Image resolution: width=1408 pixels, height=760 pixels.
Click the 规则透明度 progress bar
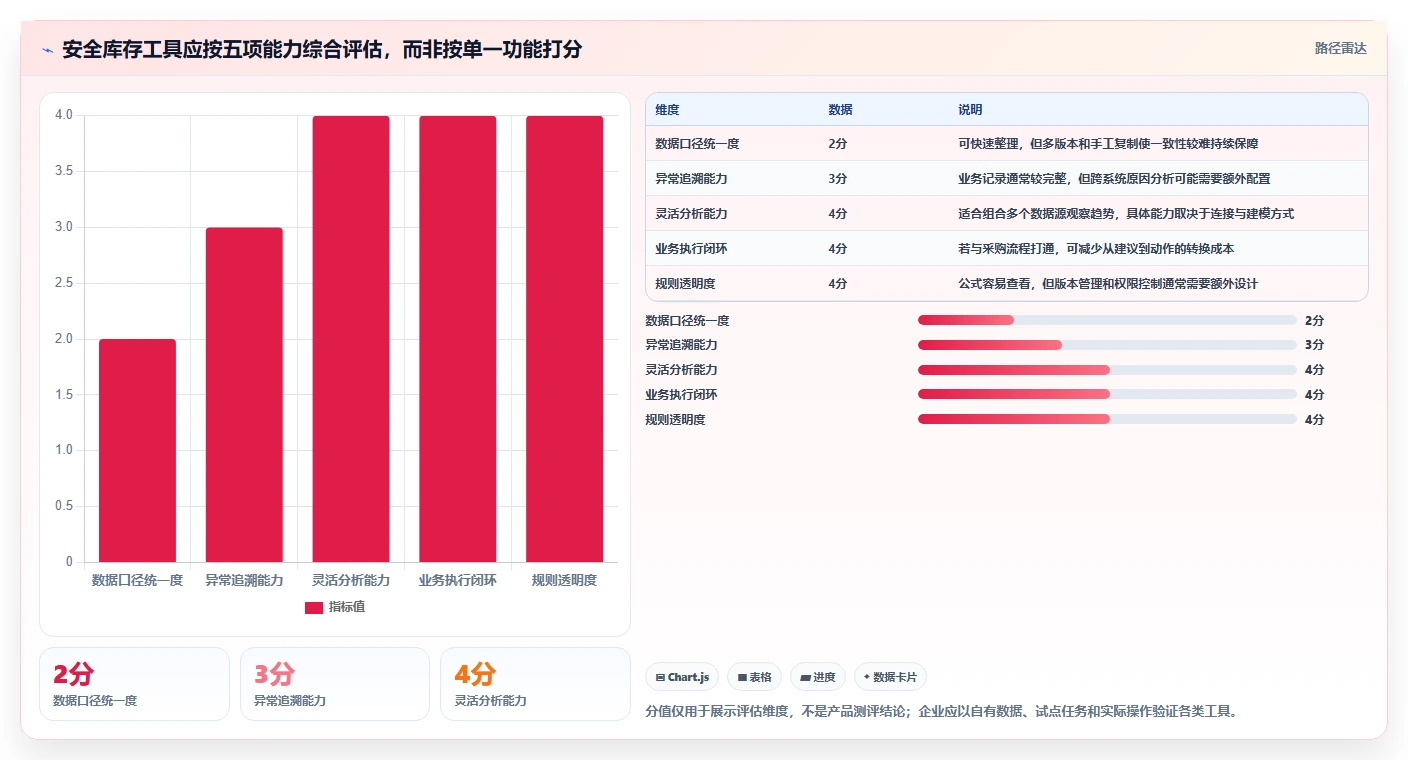point(1107,420)
